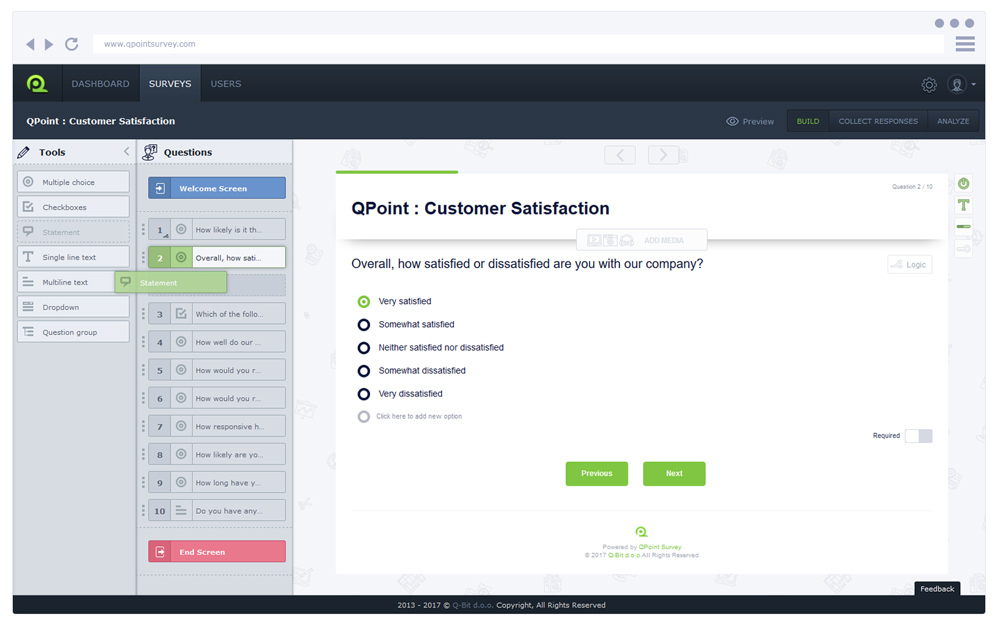Open the Collect Responses tab
Image resolution: width=1000 pixels, height=626 pixels.
coord(878,121)
